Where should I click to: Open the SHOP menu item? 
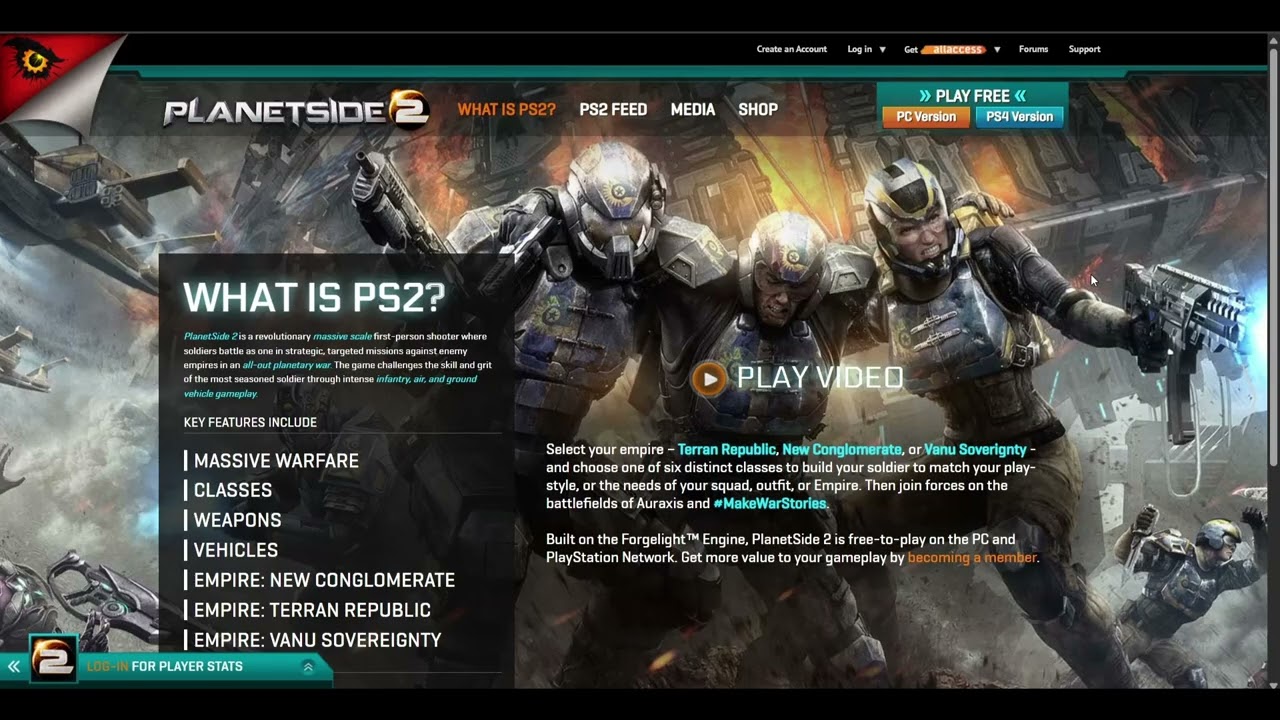click(x=758, y=110)
